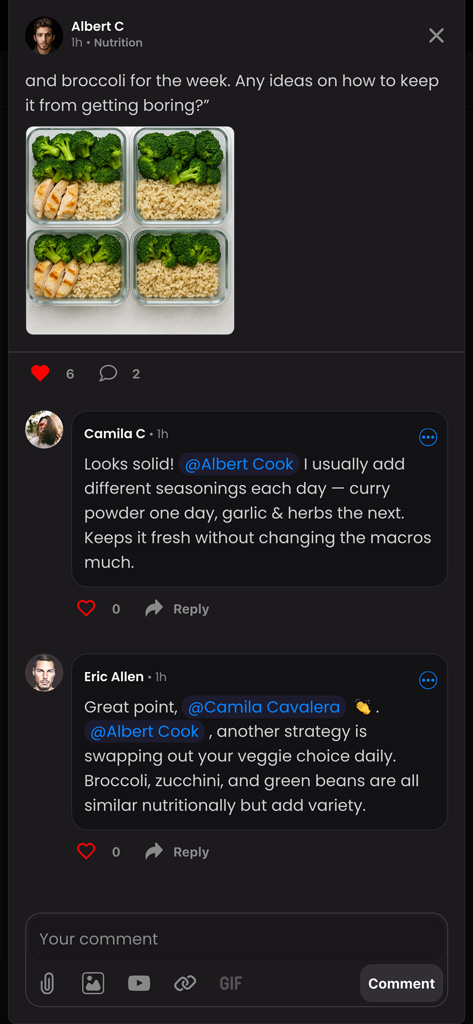
Task: Attach a file with the paperclip icon
Action: coord(47,983)
